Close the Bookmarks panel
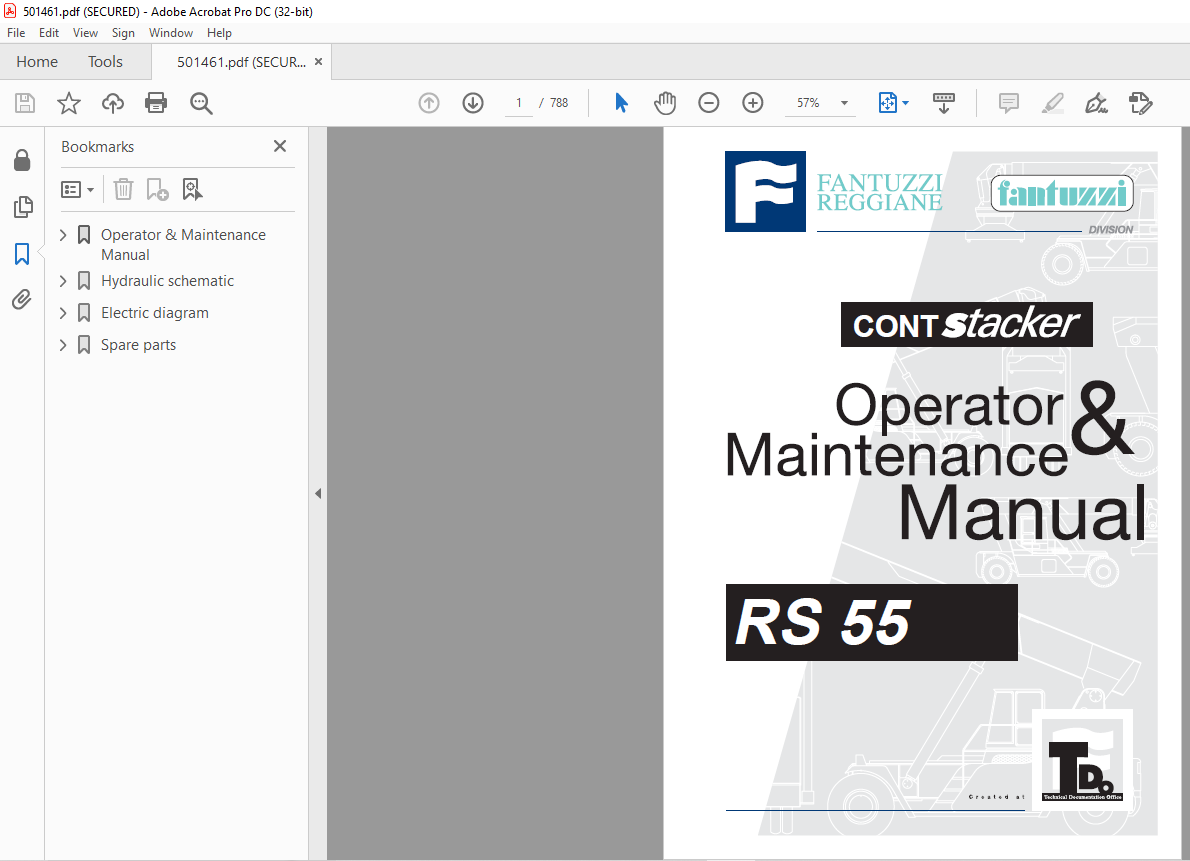 click(x=280, y=146)
